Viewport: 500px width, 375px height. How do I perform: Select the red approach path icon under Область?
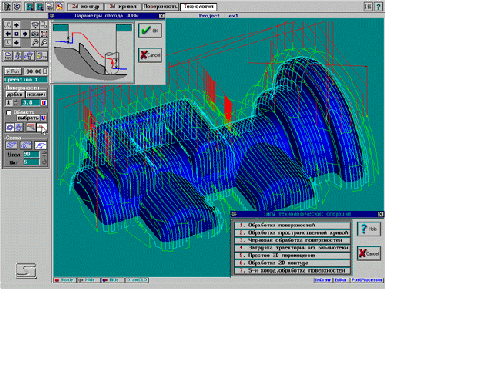42,128
